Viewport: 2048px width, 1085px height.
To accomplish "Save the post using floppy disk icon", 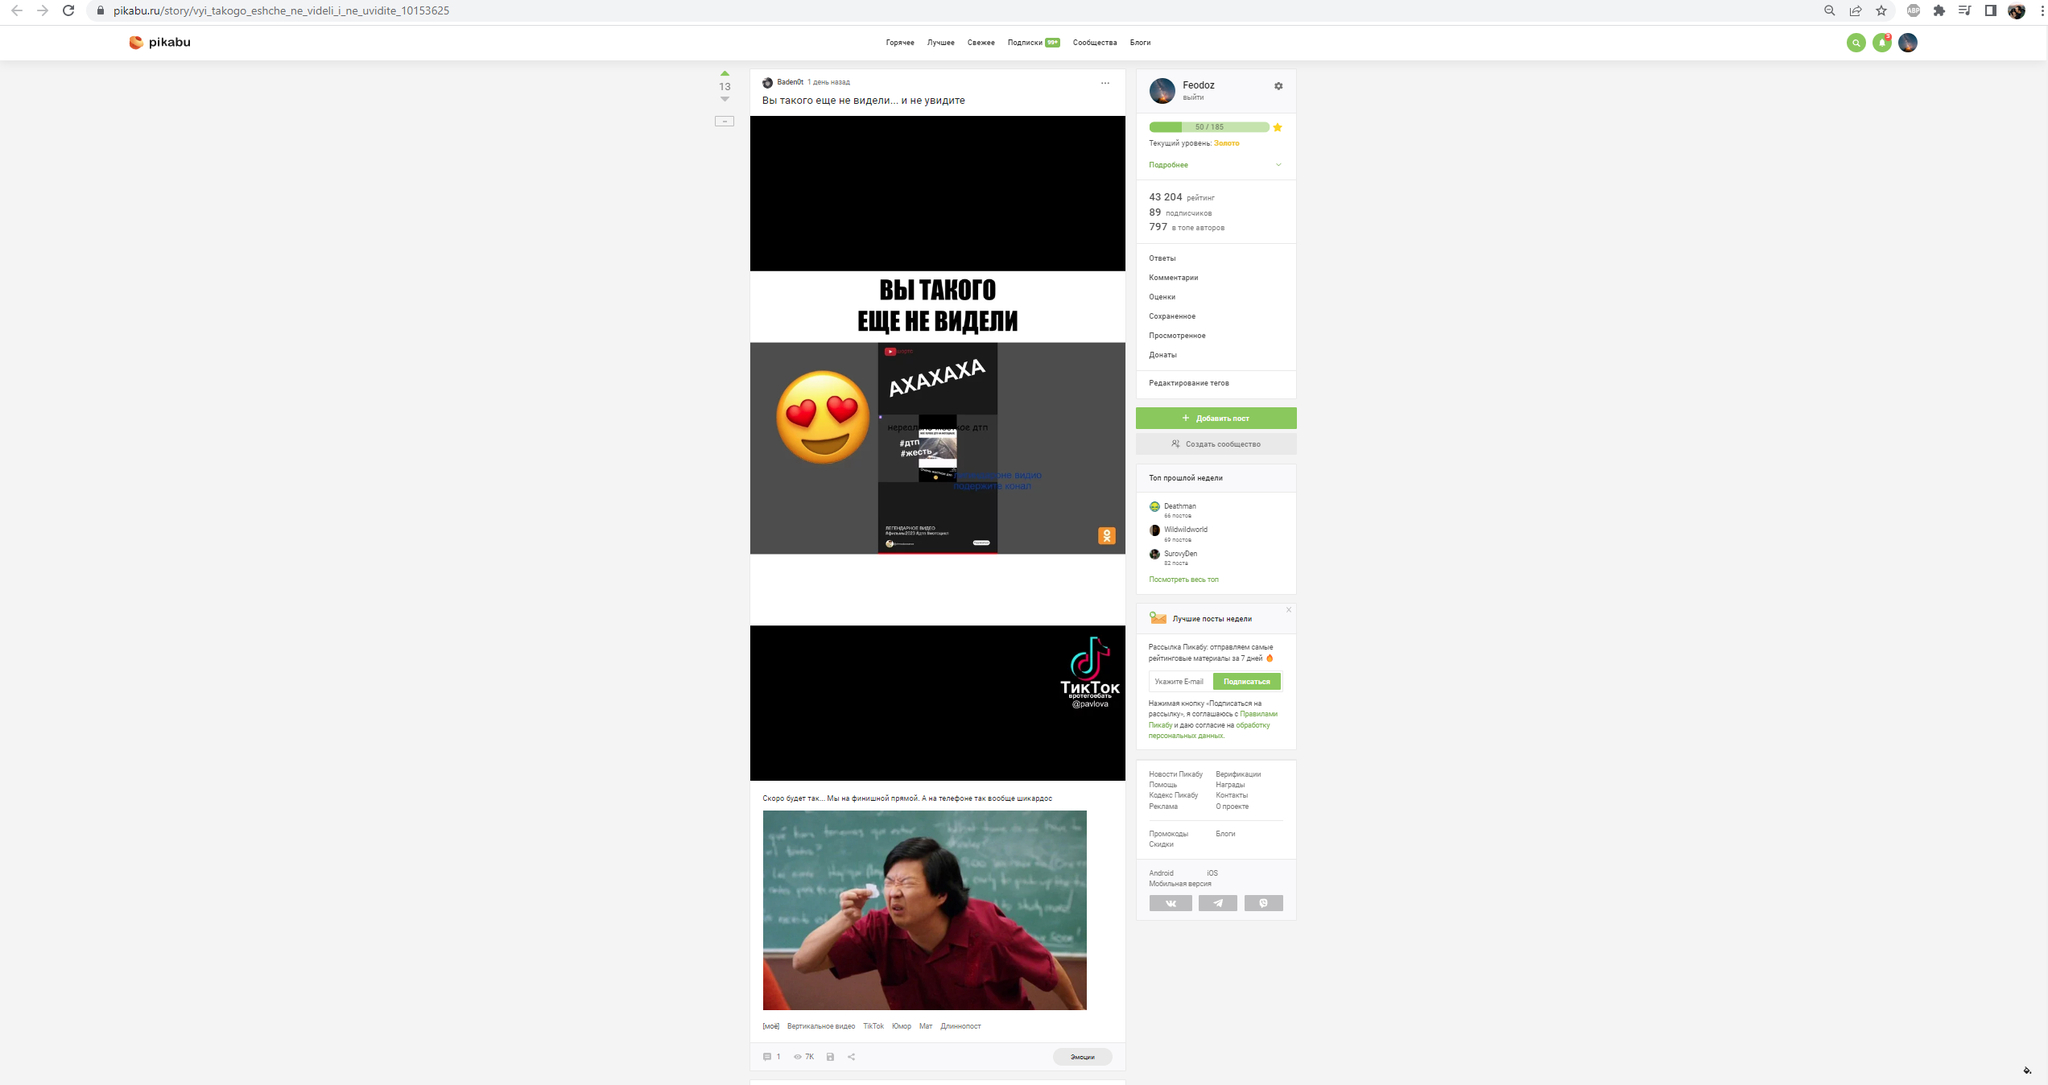I will pyautogui.click(x=830, y=1057).
